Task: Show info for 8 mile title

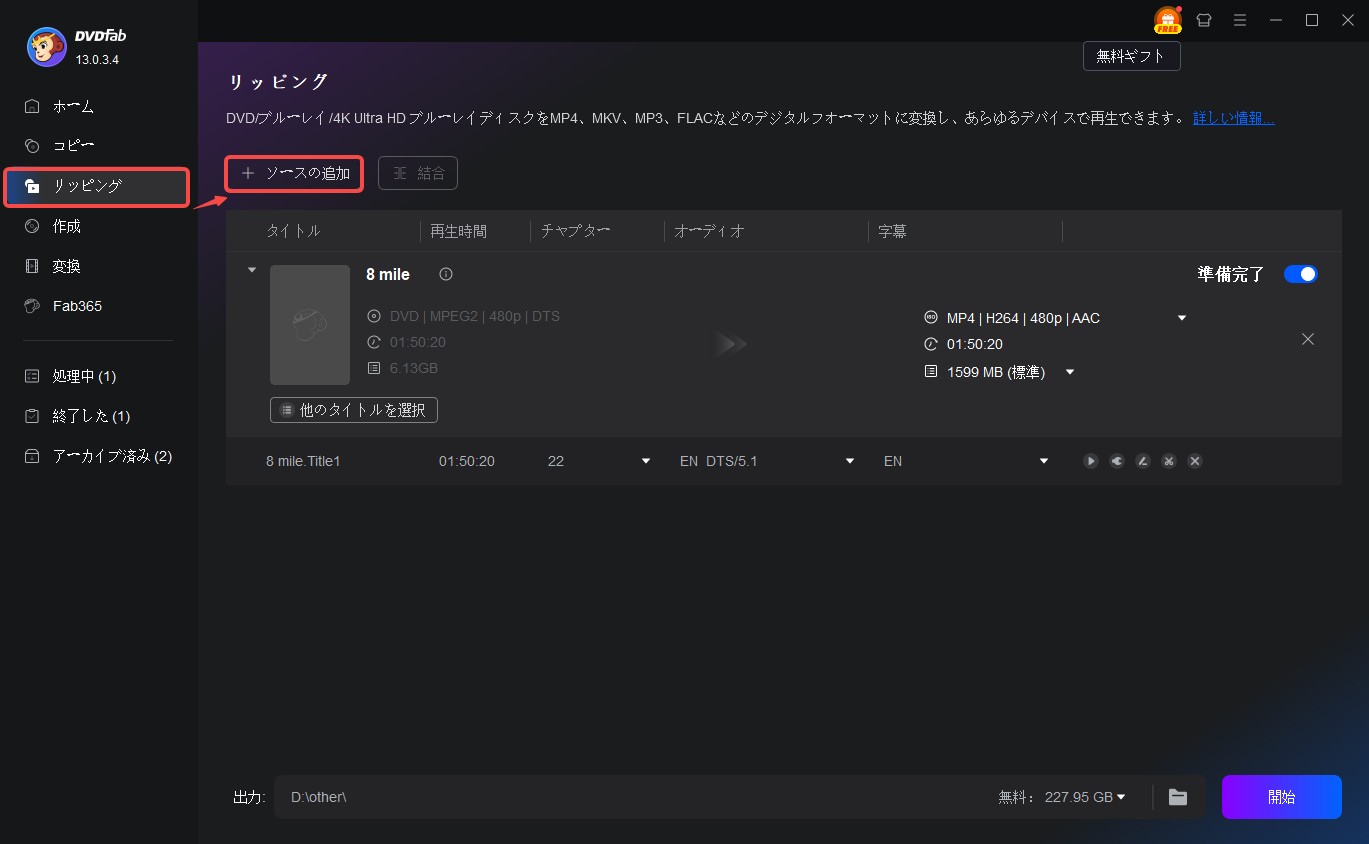Action: (x=446, y=274)
